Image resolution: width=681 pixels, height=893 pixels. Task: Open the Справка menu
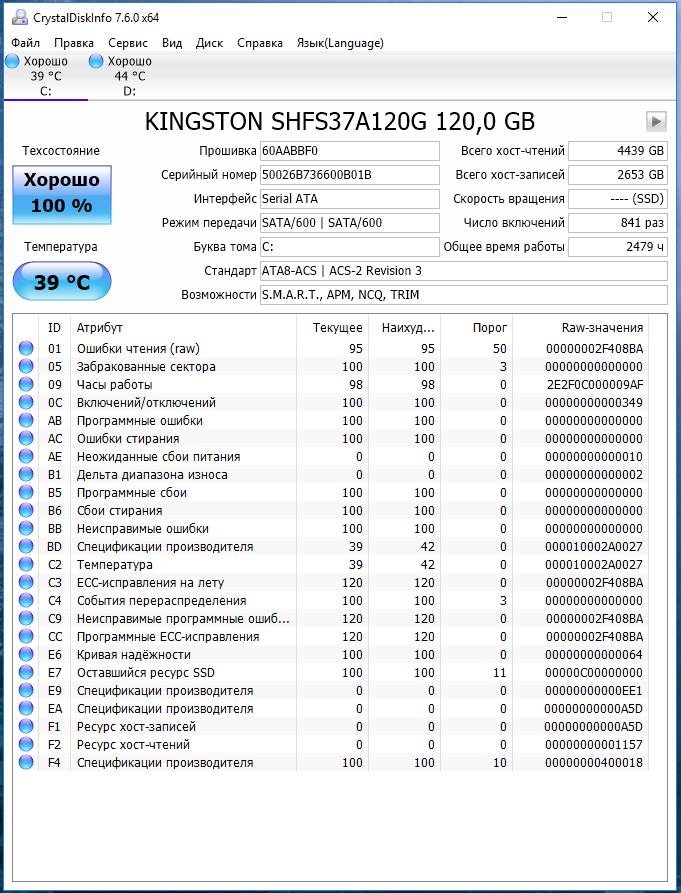260,43
